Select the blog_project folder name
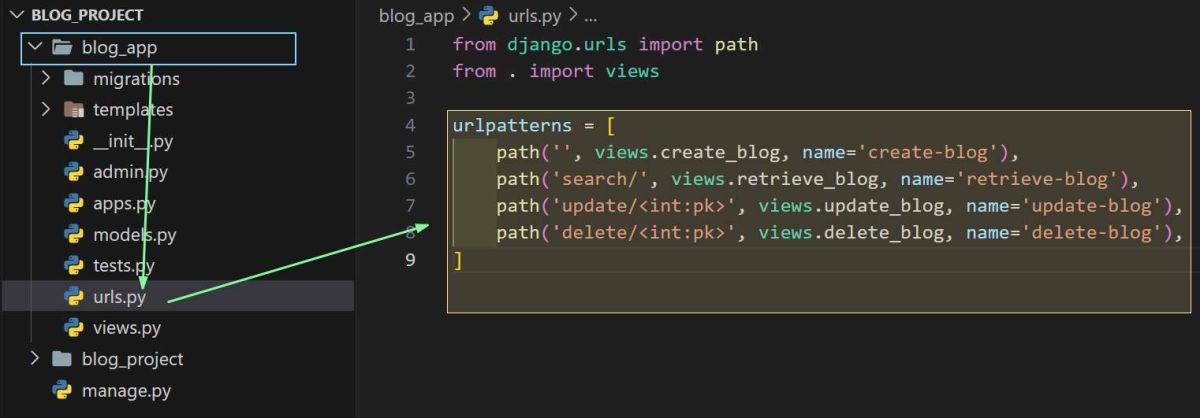 click(x=132, y=358)
